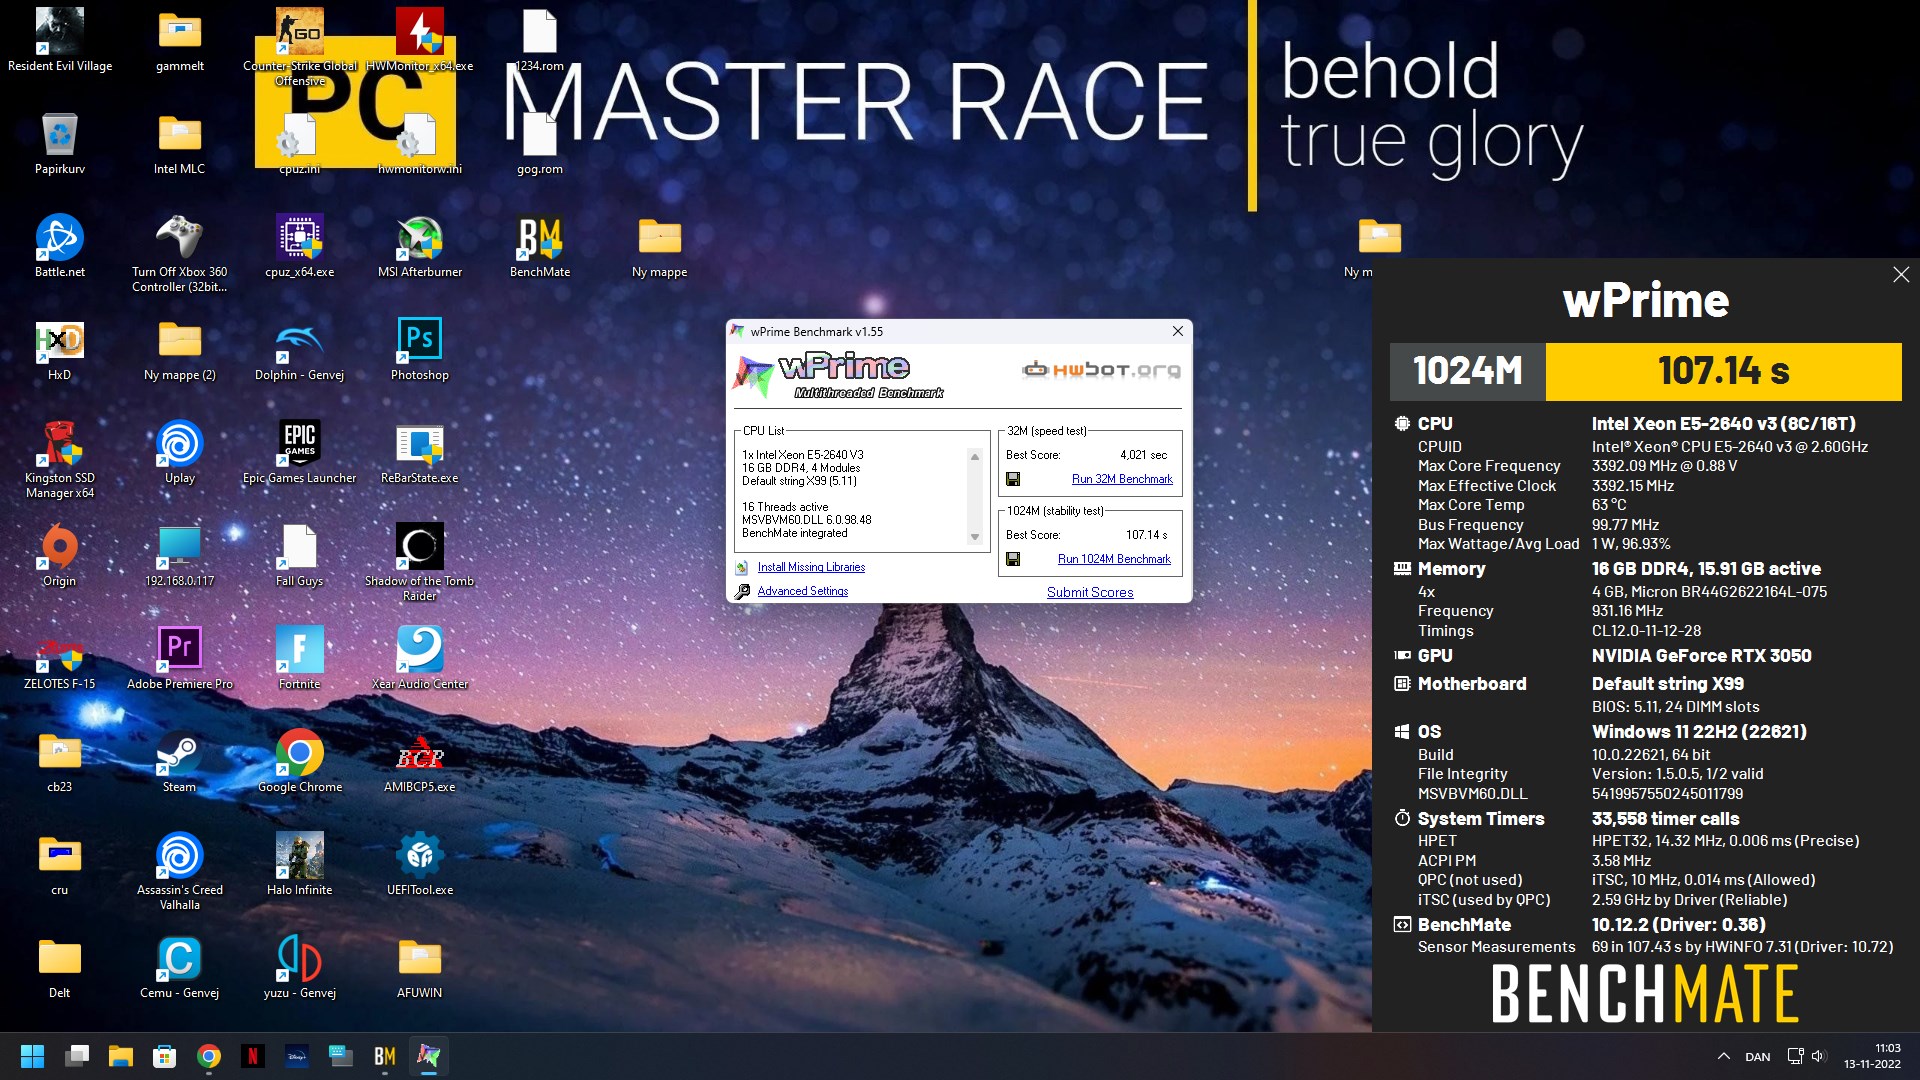The width and height of the screenshot is (1920, 1080).
Task: Click Run 32M Benchmark link
Action: tap(1122, 479)
